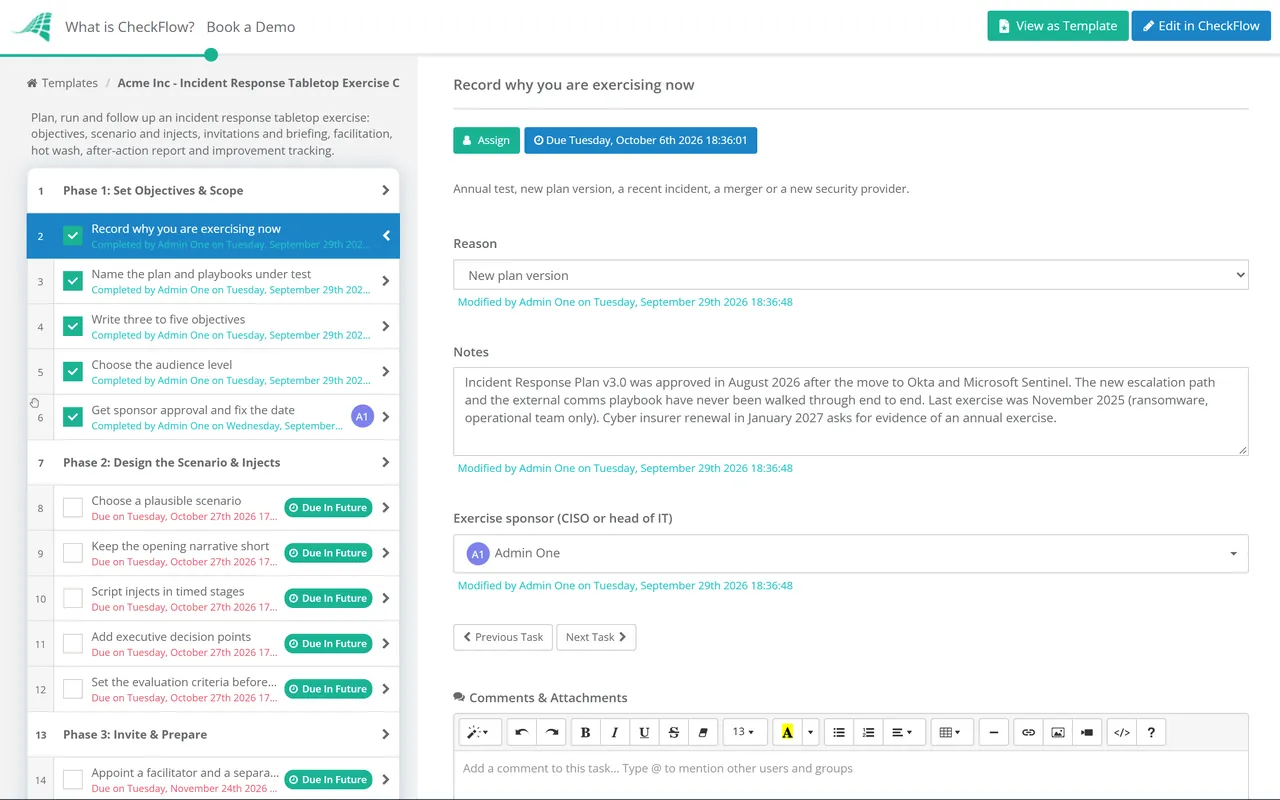Toggle bold formatting in comment editor
Screen dimensions: 1280x800
click(586, 732)
